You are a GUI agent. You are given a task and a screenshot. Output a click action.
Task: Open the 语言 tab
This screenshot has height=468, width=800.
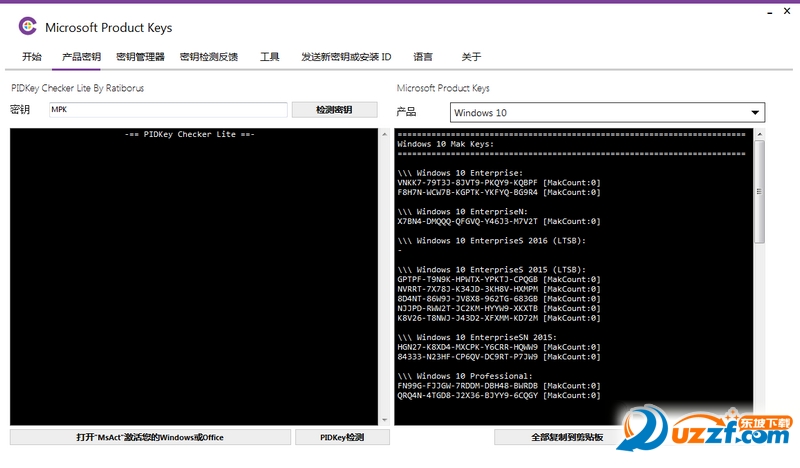(x=423, y=57)
